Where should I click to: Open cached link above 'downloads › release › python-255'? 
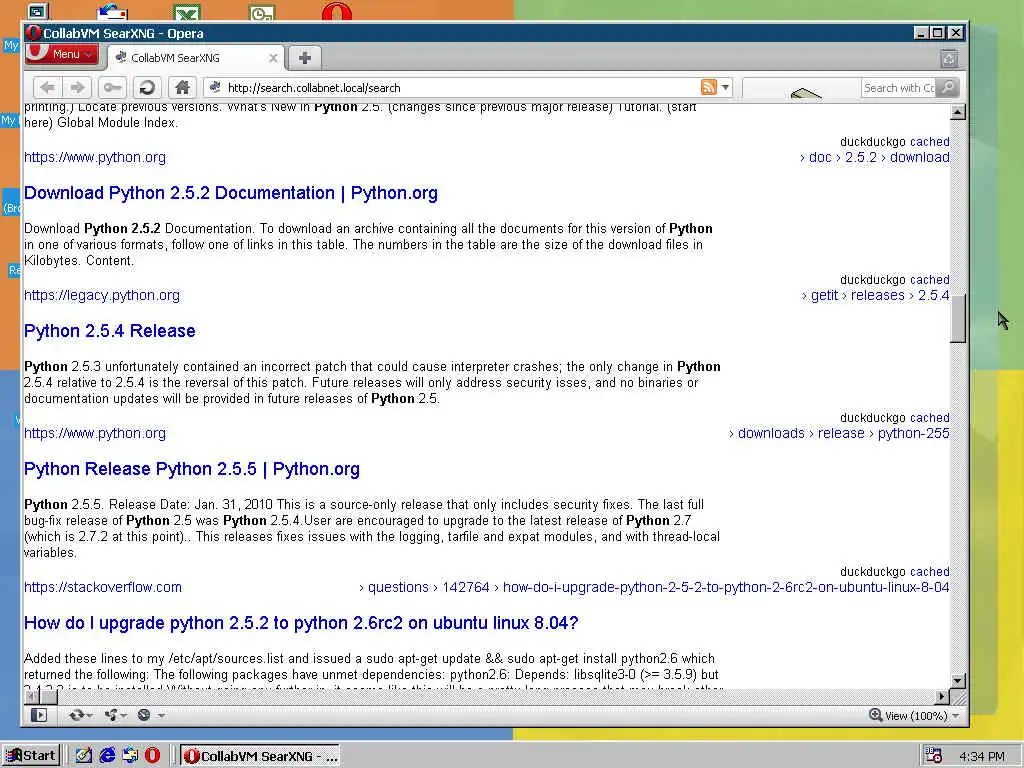929,418
